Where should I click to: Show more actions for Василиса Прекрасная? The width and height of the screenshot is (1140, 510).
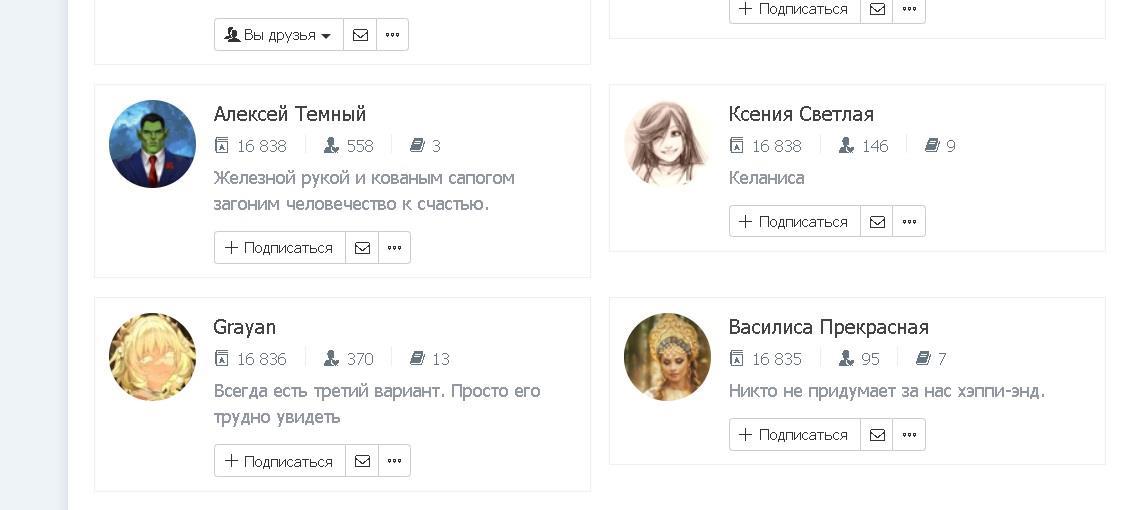(909, 435)
